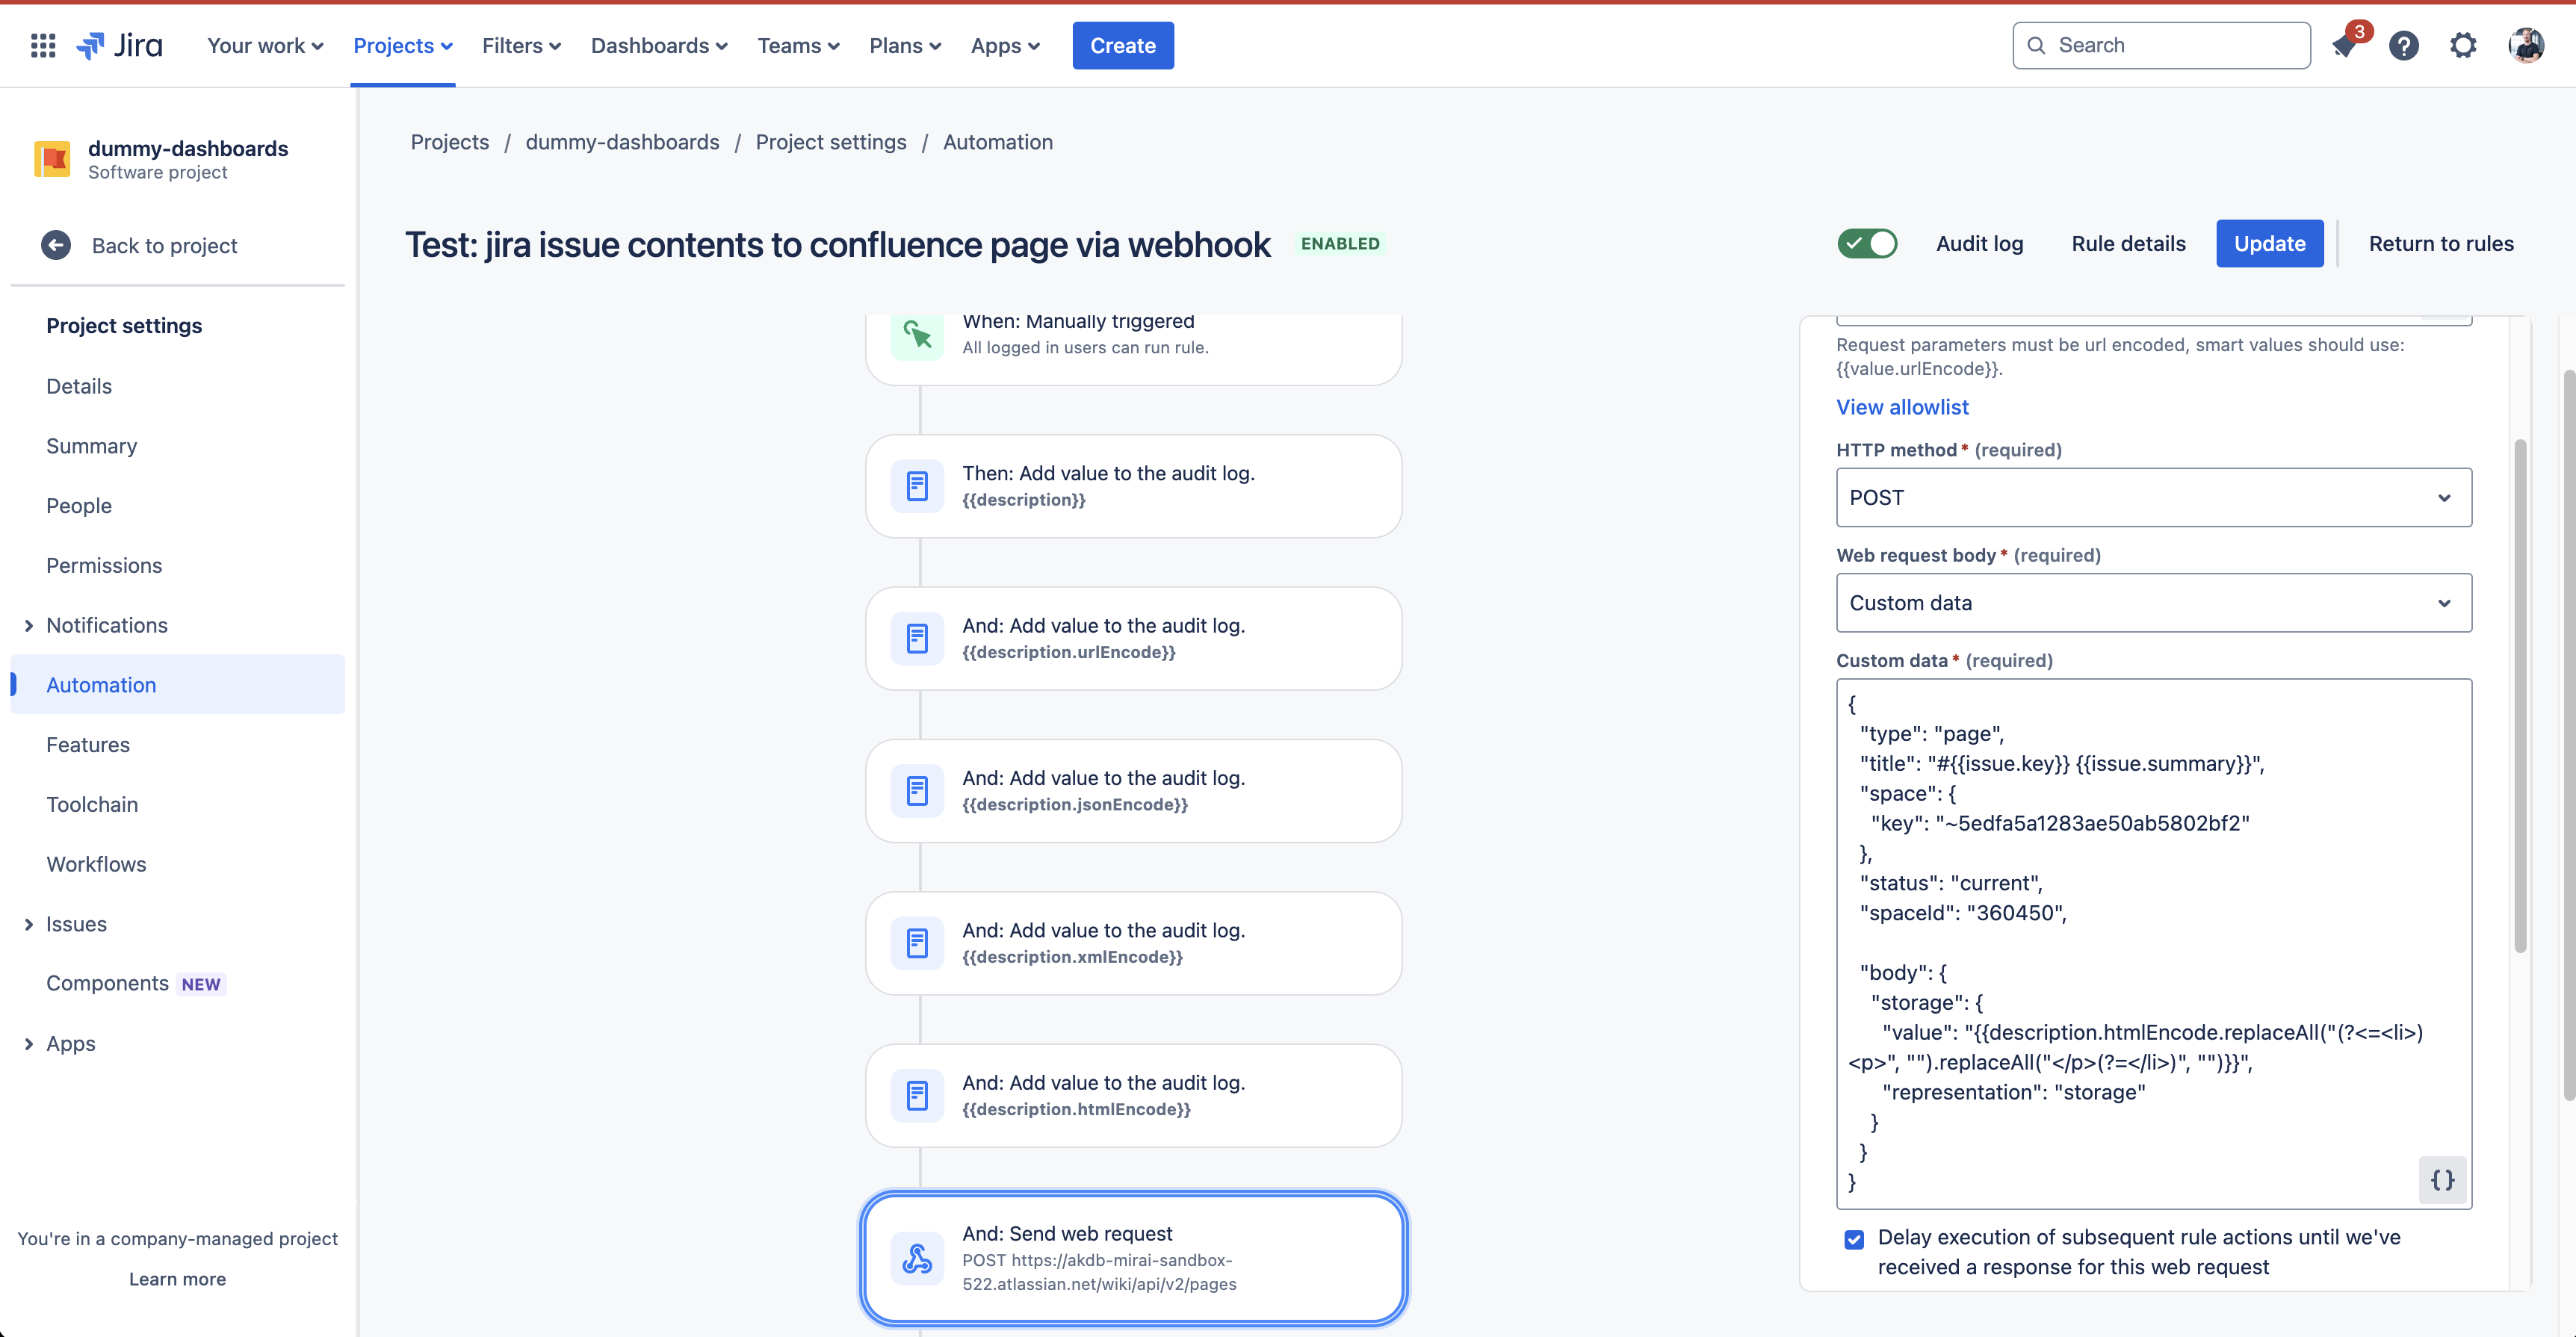Click inside the Custom data text area
This screenshot has width=2576, height=1337.
(x=2154, y=943)
